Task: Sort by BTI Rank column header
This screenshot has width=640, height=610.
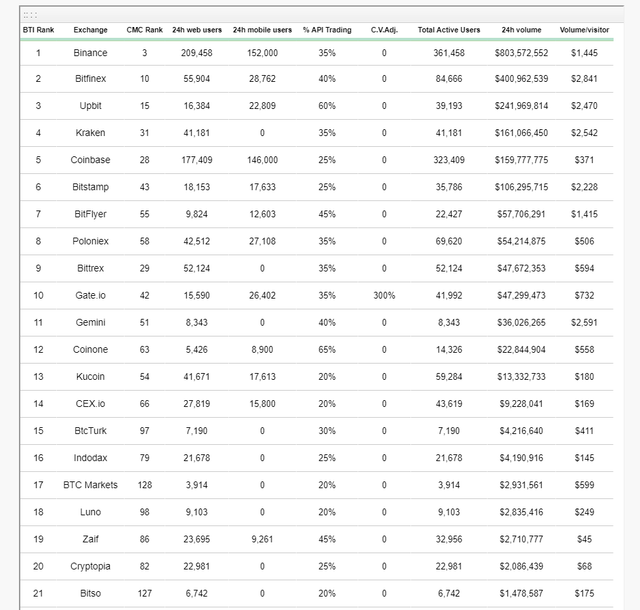Action: 38,30
